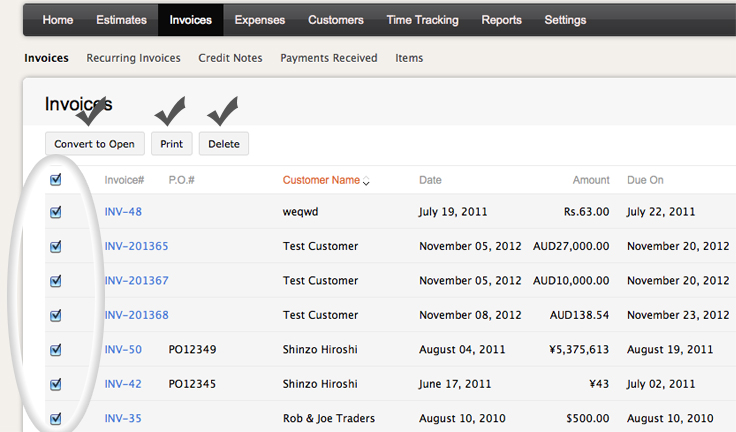This screenshot has width=736, height=432.
Task: Open invoice INV-48
Action: (x=123, y=212)
